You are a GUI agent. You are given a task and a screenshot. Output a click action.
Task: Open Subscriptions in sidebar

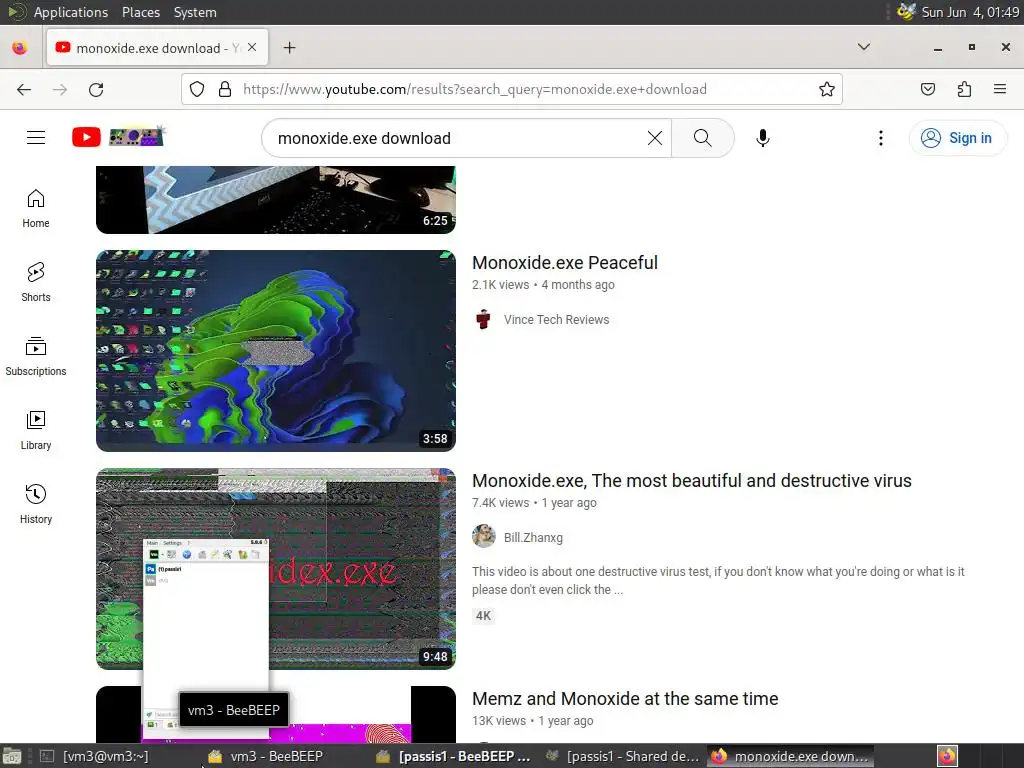coord(36,356)
